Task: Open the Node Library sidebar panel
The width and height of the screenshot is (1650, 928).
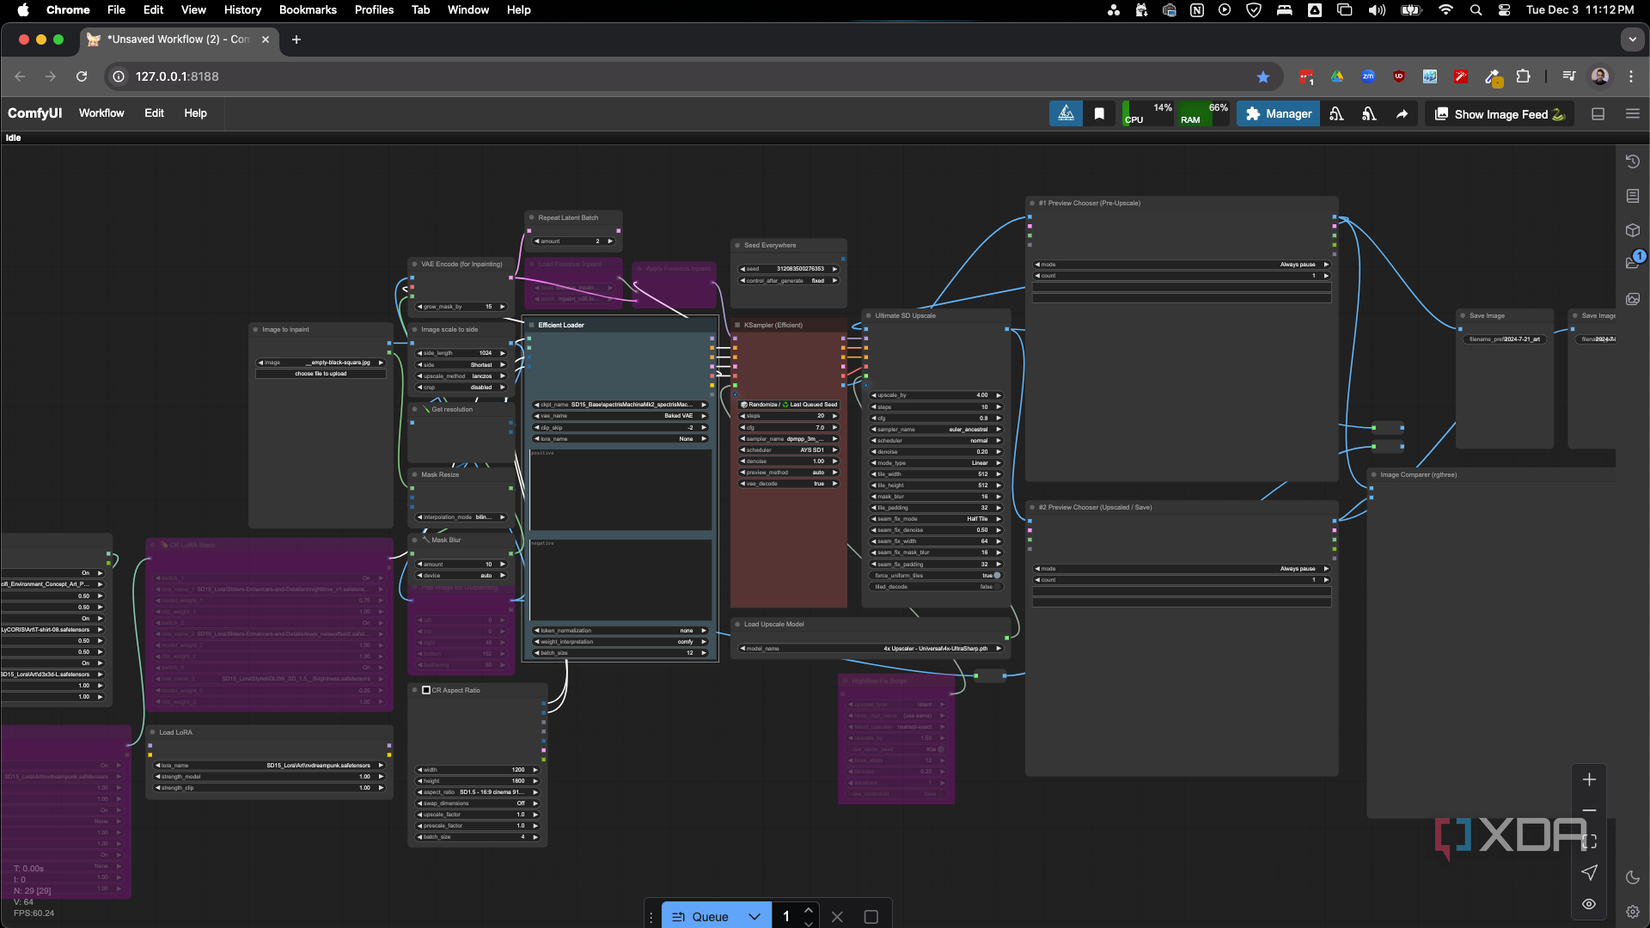Action: pos(1632,196)
